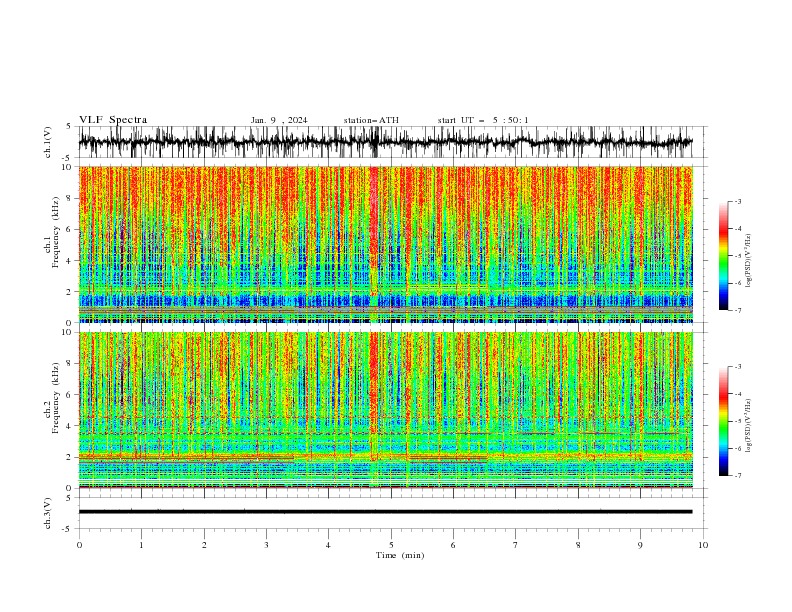Screen dimensions: 792x612
Task: Select the date label "Jan. 9 , 2024"
Action: [279, 120]
